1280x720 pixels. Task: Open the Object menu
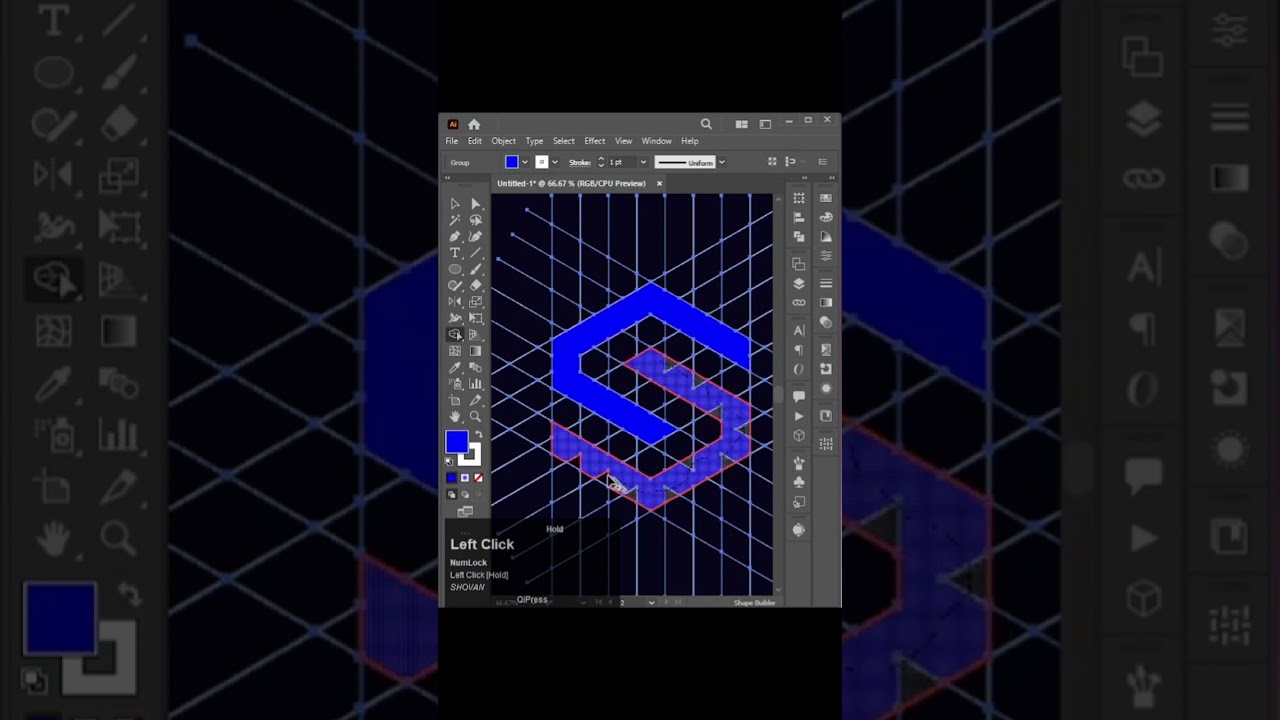(503, 141)
